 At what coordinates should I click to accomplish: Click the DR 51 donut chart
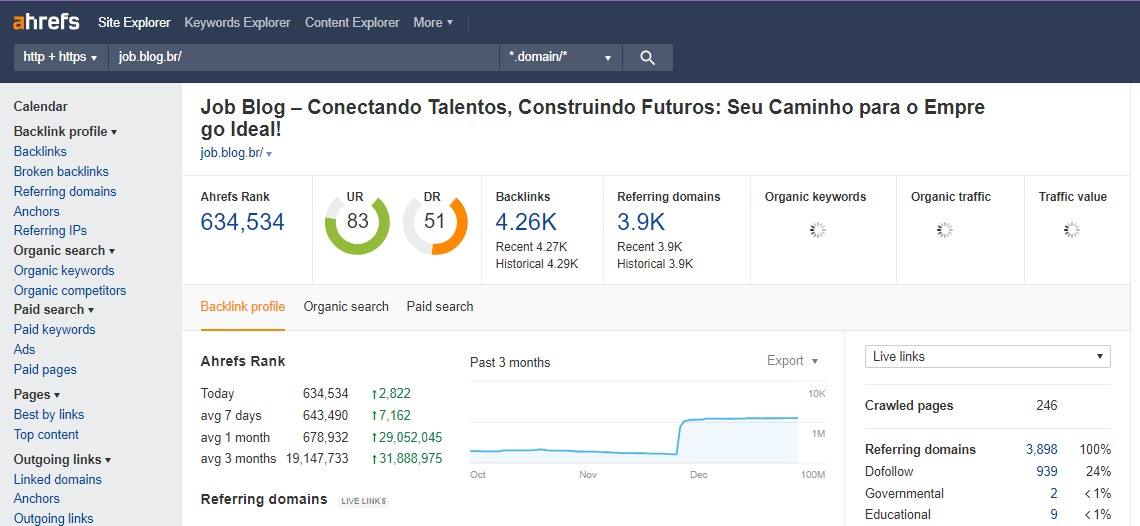pyautogui.click(x=435, y=222)
